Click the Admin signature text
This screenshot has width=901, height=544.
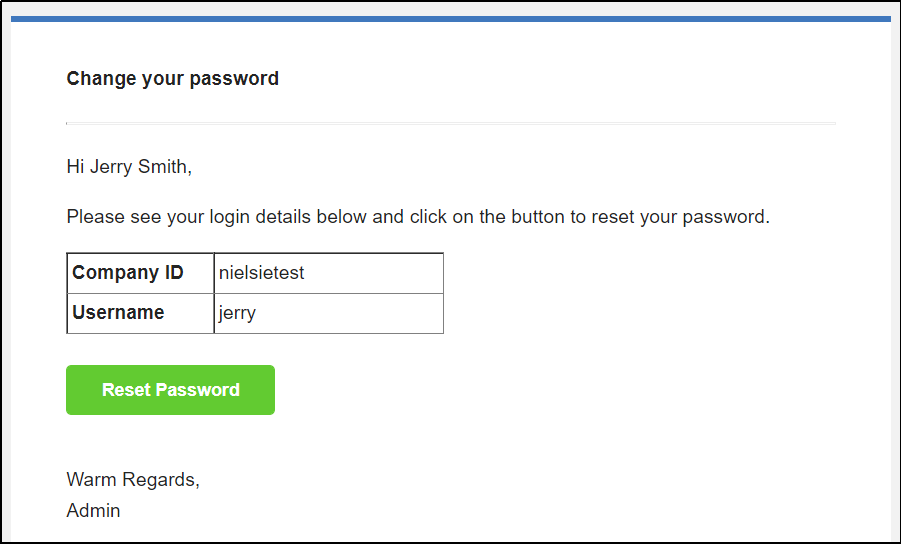[93, 510]
